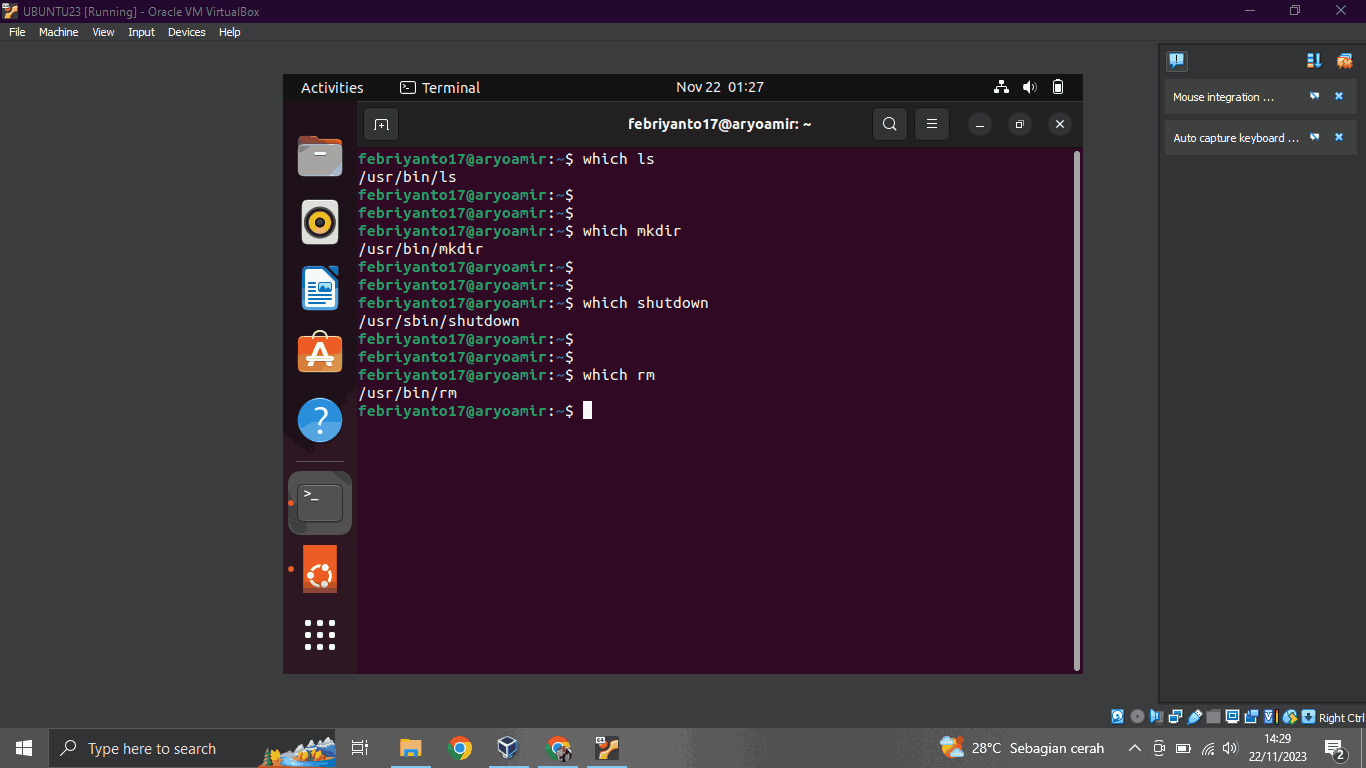Viewport: 1366px width, 768px height.
Task: Click the sort notifications icon
Action: 1314,60
